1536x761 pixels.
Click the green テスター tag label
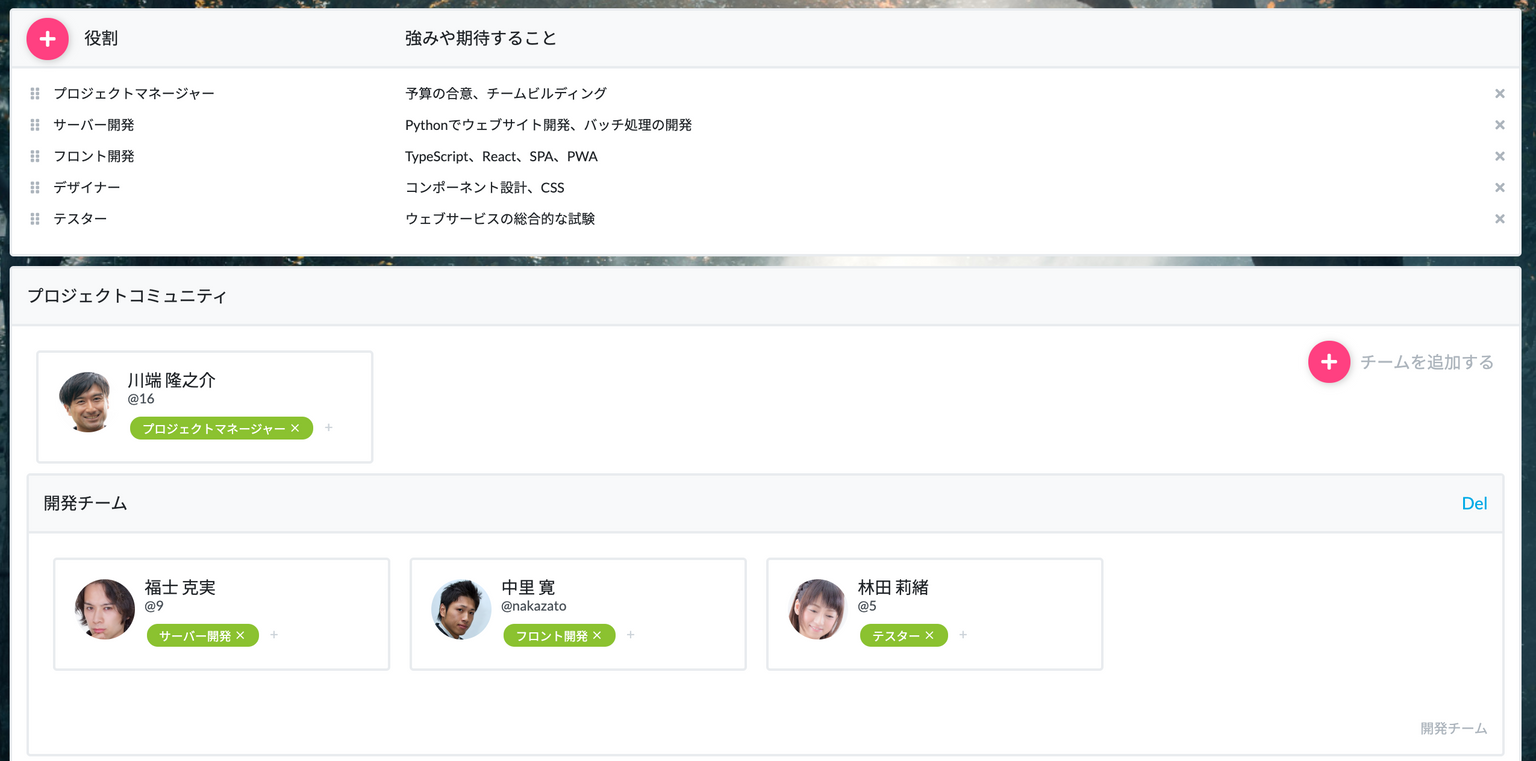click(896, 636)
